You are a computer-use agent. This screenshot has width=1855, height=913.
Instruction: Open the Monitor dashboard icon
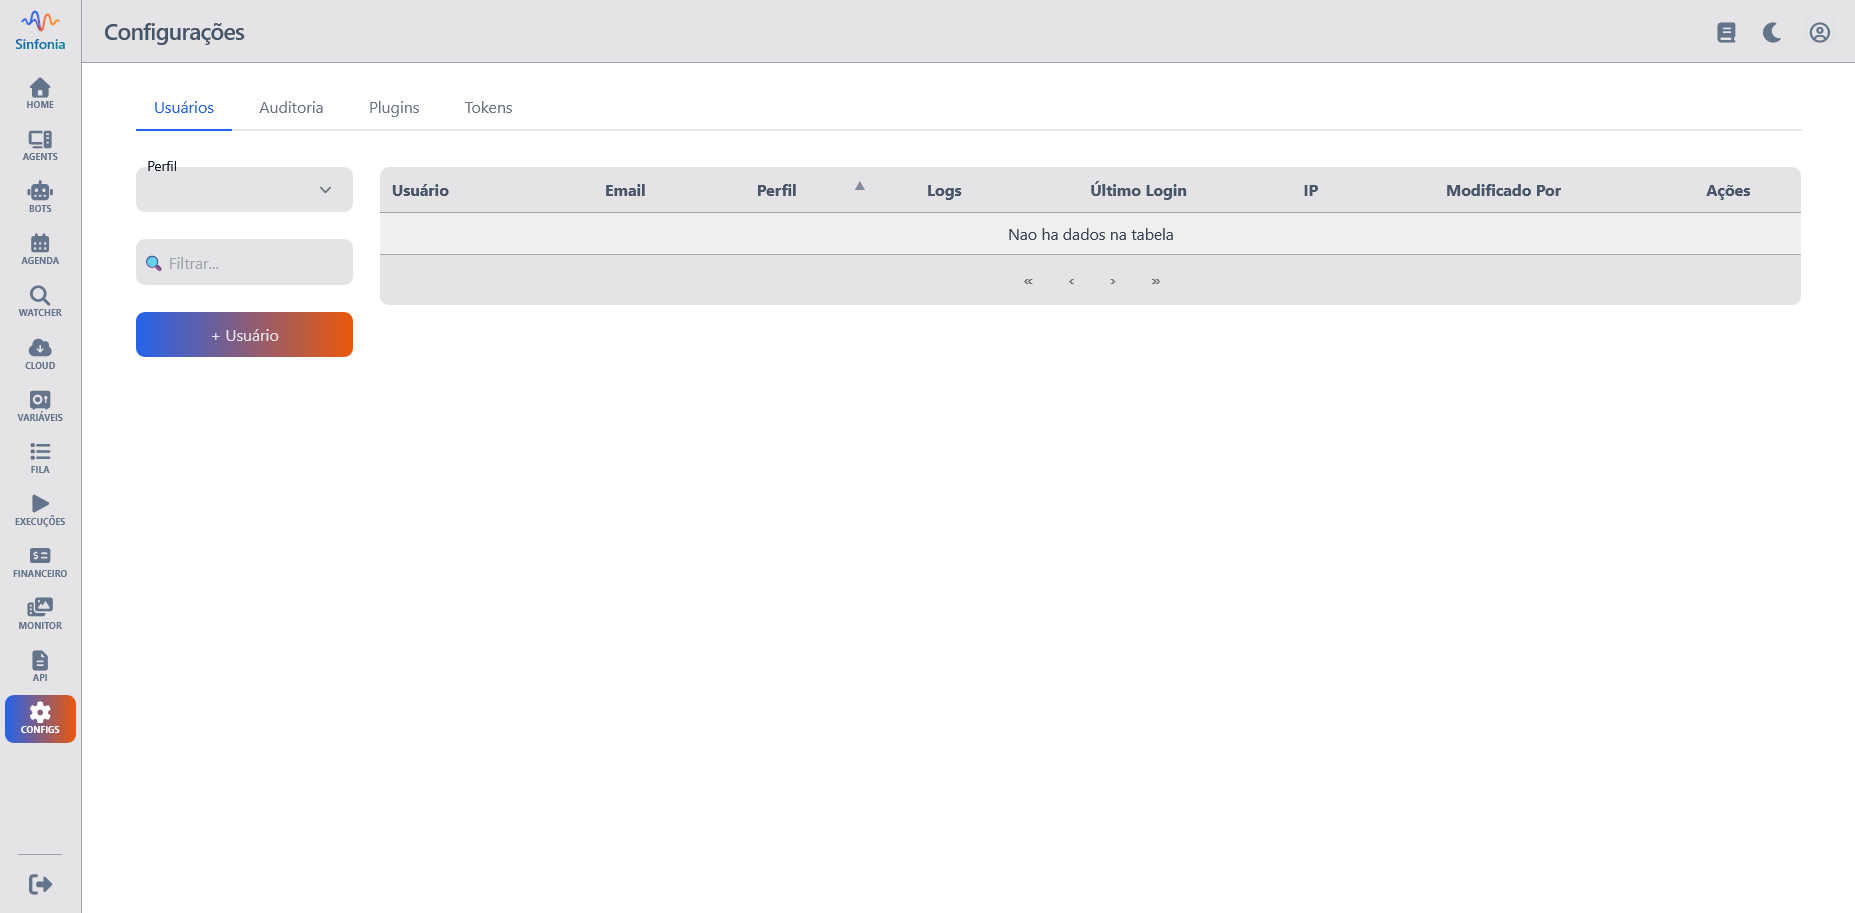click(40, 614)
